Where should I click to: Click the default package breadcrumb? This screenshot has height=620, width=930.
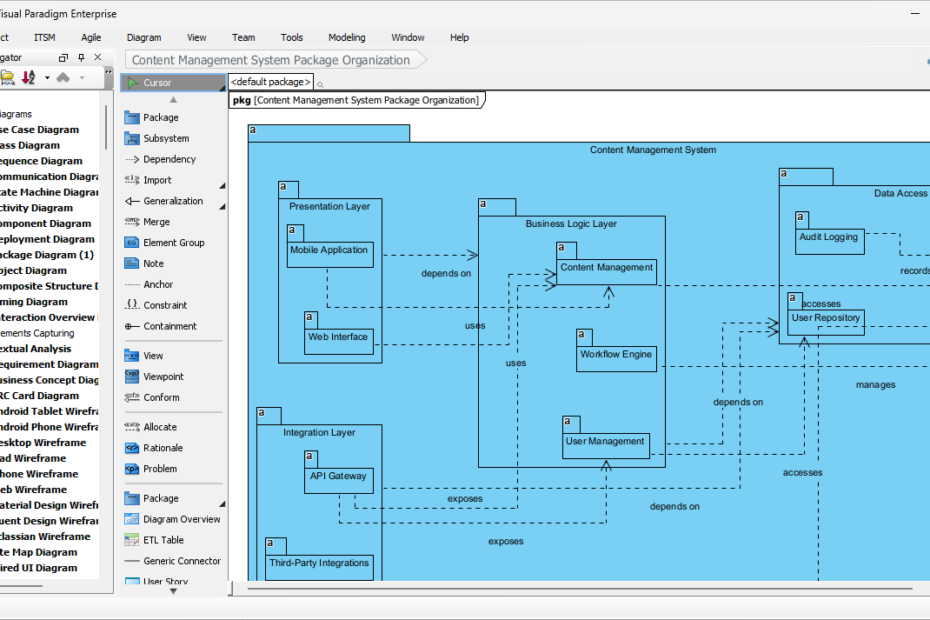click(270, 81)
